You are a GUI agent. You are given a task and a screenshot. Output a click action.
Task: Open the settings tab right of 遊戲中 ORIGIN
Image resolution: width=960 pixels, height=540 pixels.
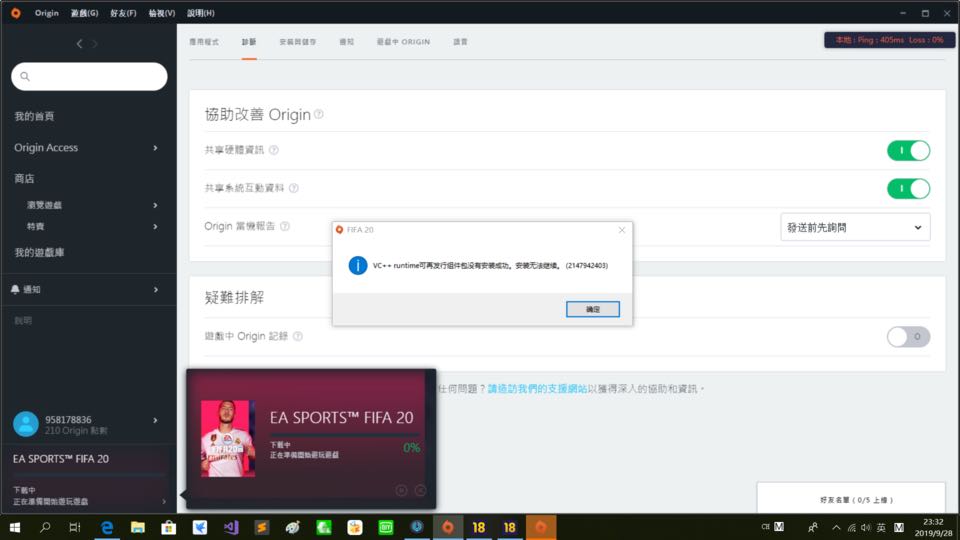coord(460,42)
